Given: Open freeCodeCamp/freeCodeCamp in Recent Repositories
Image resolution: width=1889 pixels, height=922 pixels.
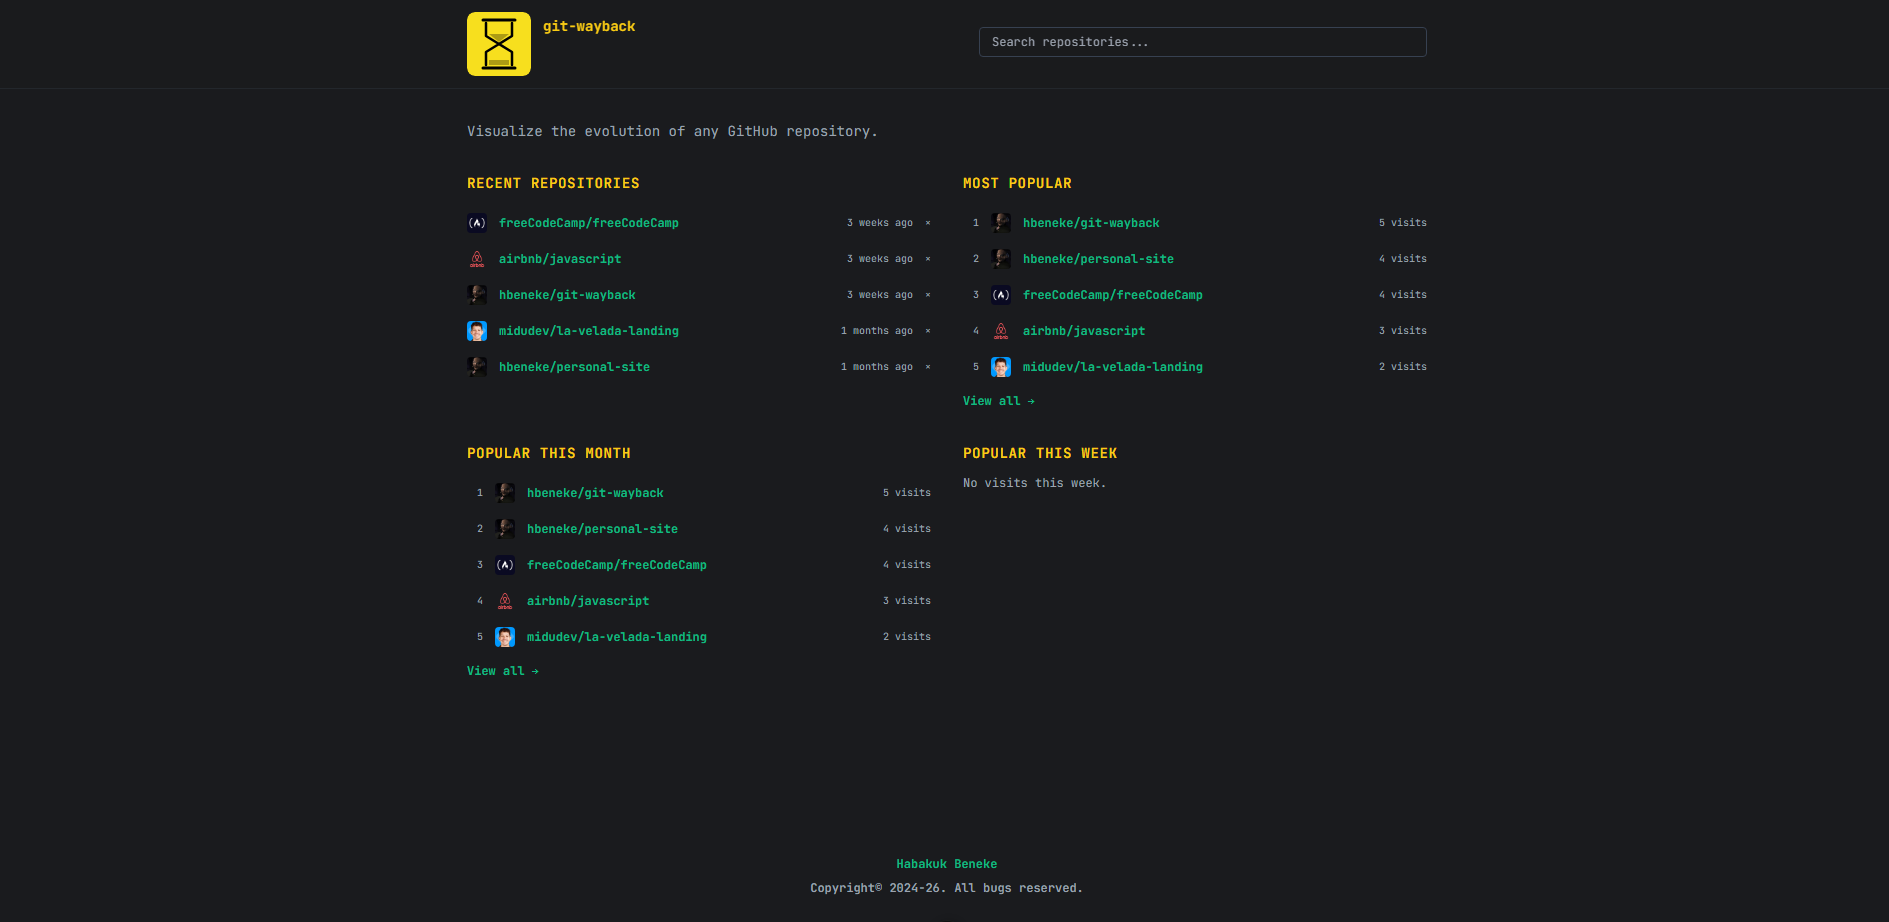Looking at the screenshot, I should 589,223.
